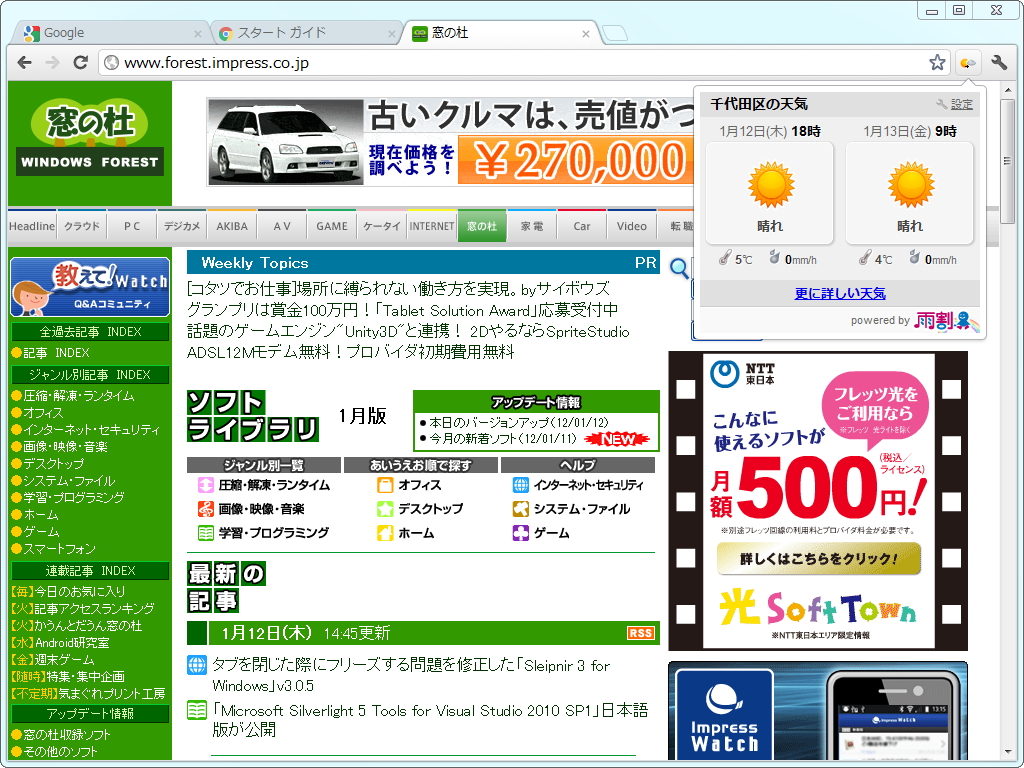Screen dimensions: 1024x768
Task: Open the Chrome settings wrench icon
Action: point(998,61)
